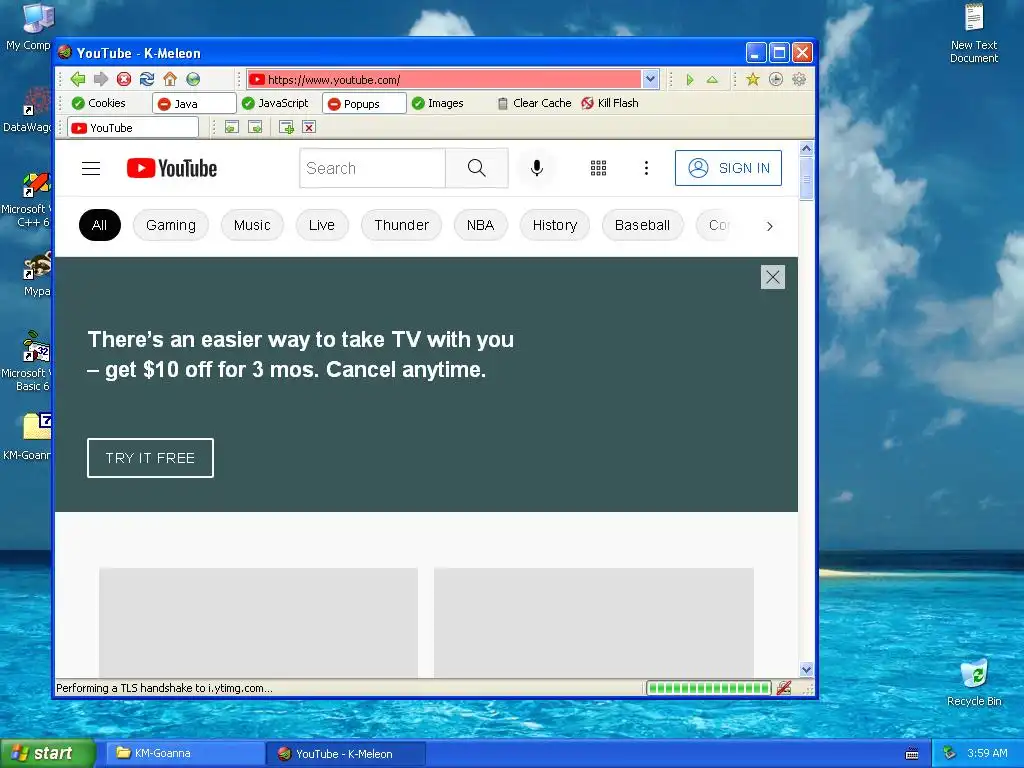This screenshot has width=1024, height=768.
Task: Switch to KM-Goanna taskbar window
Action: (185, 754)
